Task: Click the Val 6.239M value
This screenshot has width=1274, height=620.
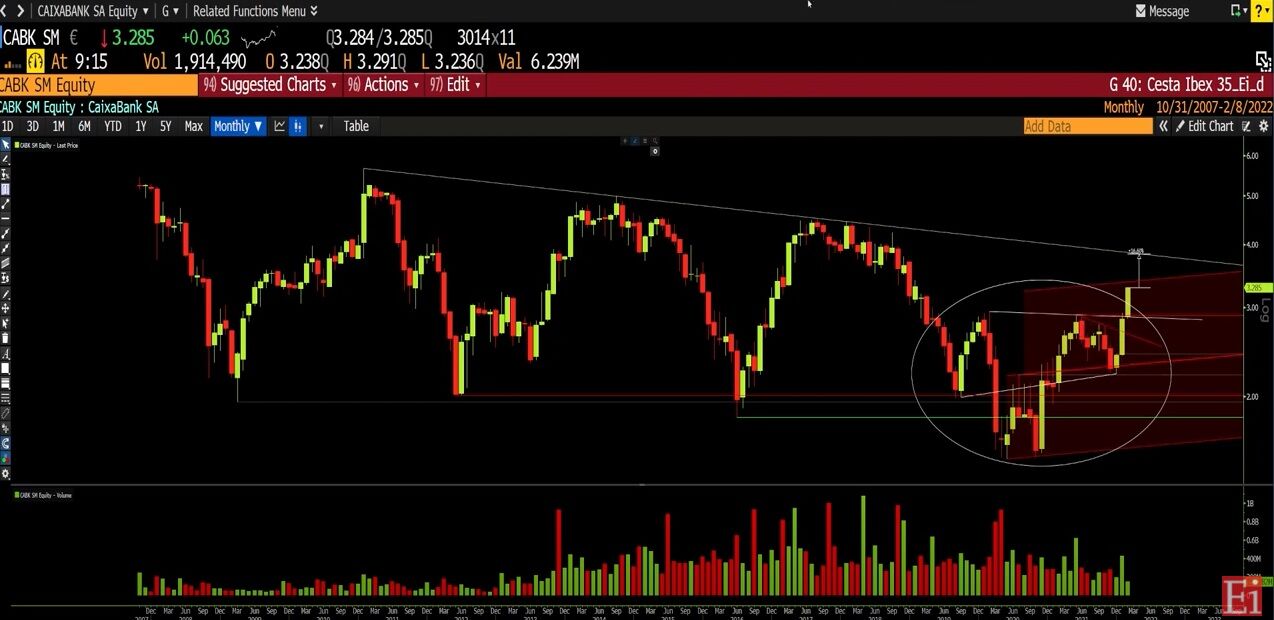Action: pyautogui.click(x=539, y=62)
